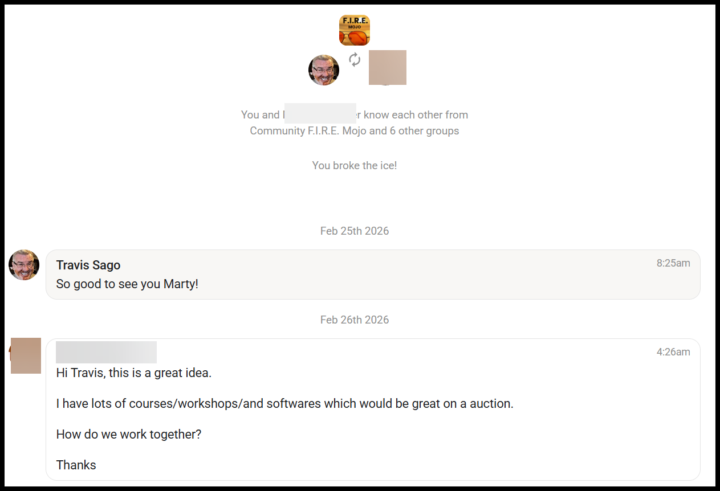
Task: Click the blurred avatar beside the second message
Action: [26, 355]
